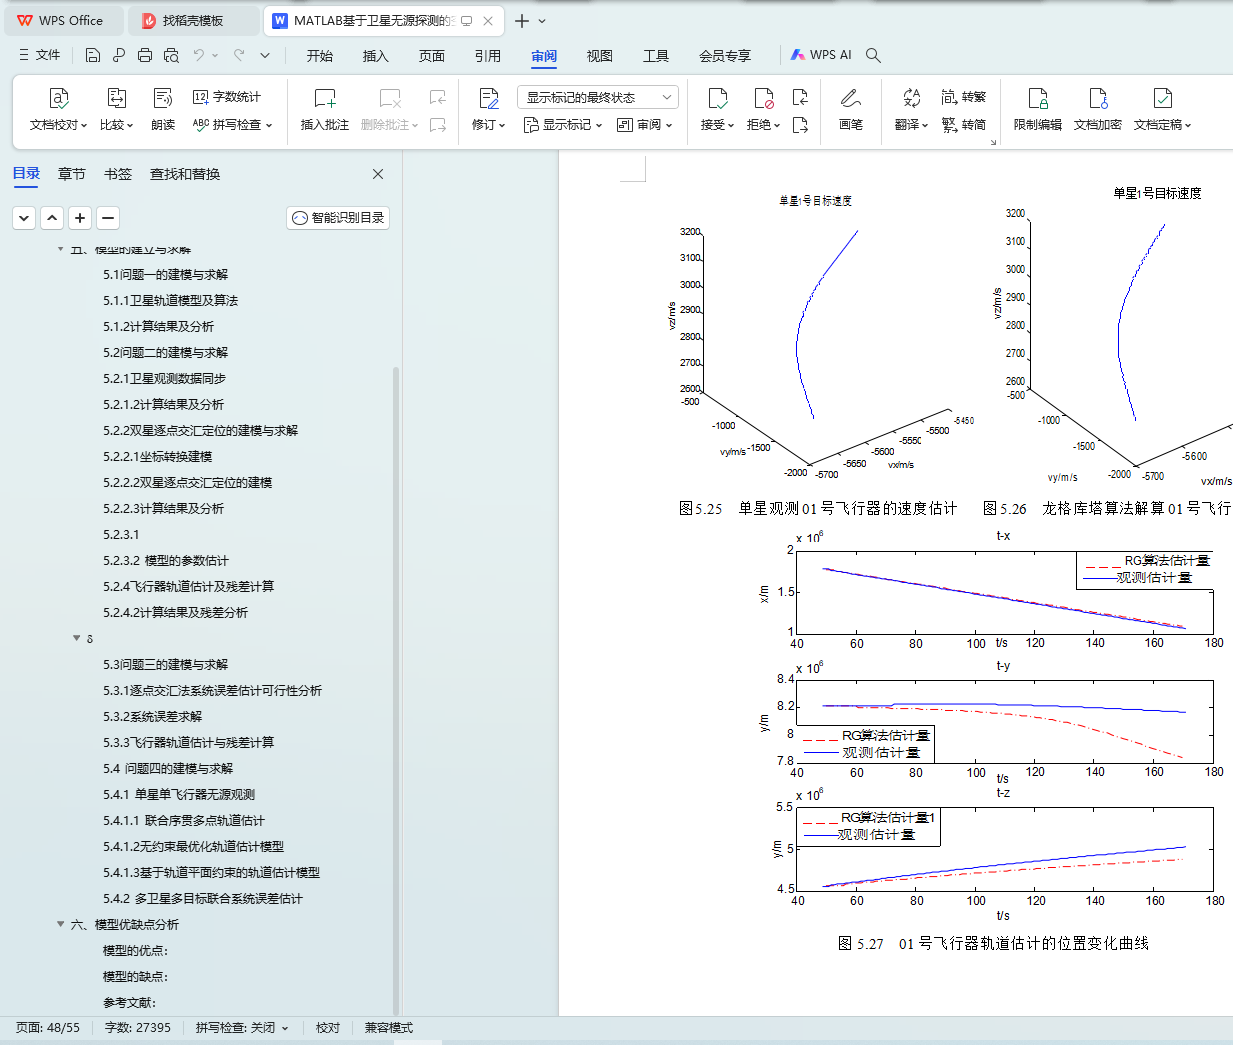Open 文档定稿 finalize document
This screenshot has height=1045, width=1233.
1162,110
